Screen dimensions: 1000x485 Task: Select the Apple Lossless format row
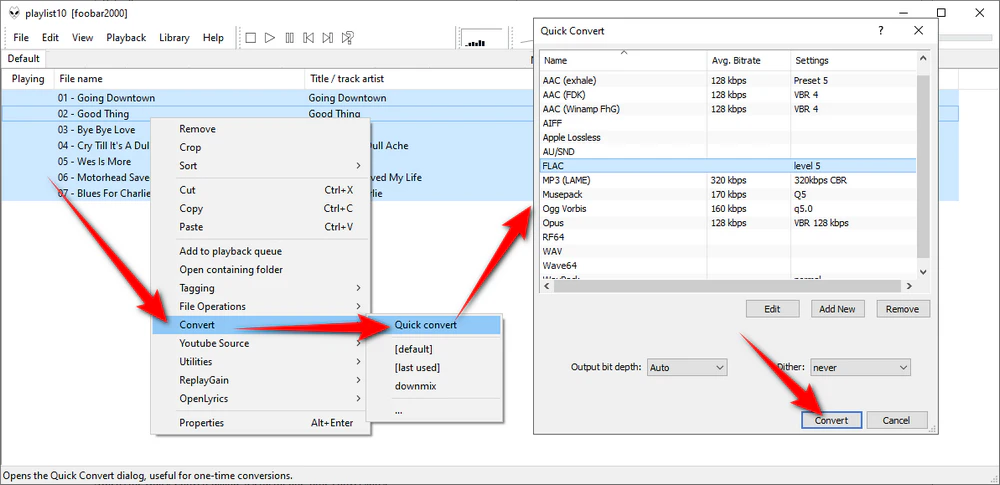(x=728, y=137)
